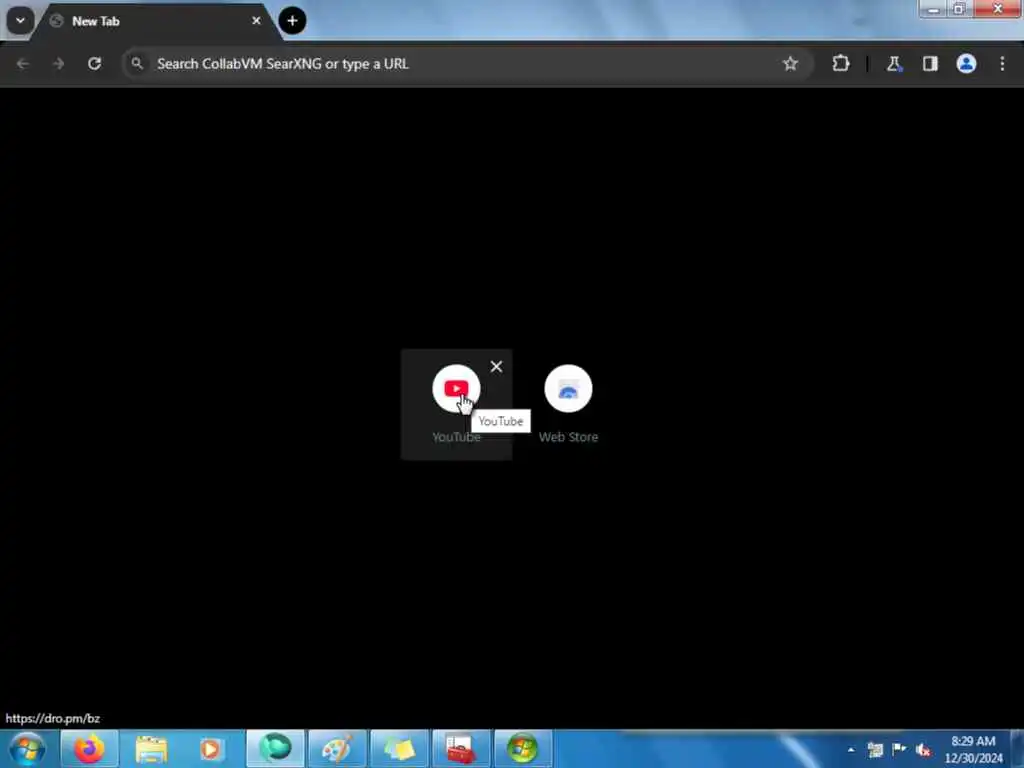Open the network tray icon
Screen dimensions: 1024x768
[875, 749]
